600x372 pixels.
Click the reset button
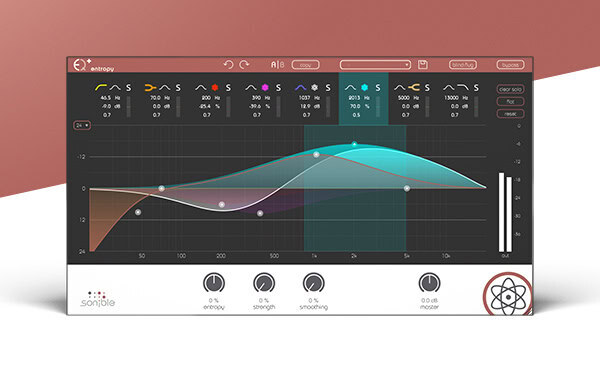pyautogui.click(x=510, y=114)
